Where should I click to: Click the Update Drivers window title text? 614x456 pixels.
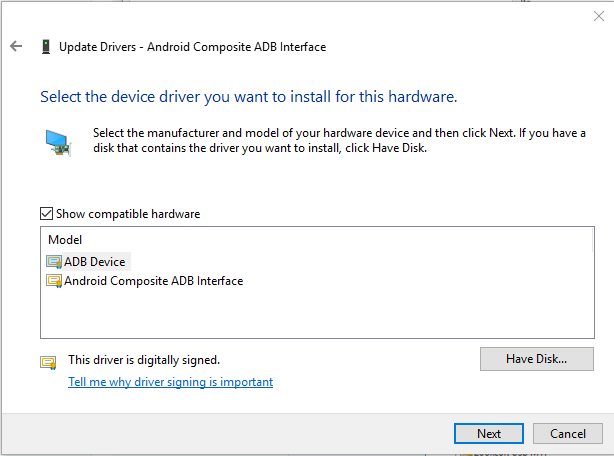(x=192, y=47)
